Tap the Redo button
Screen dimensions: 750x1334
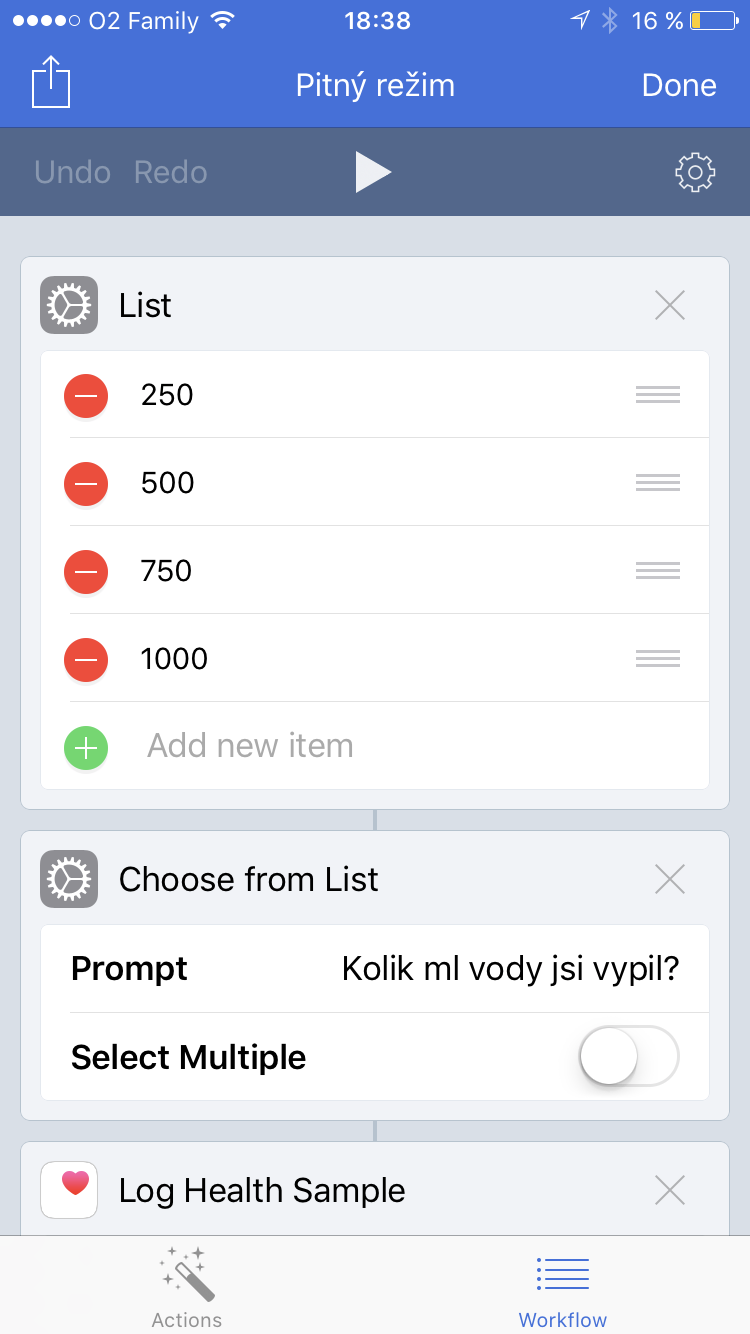(171, 172)
